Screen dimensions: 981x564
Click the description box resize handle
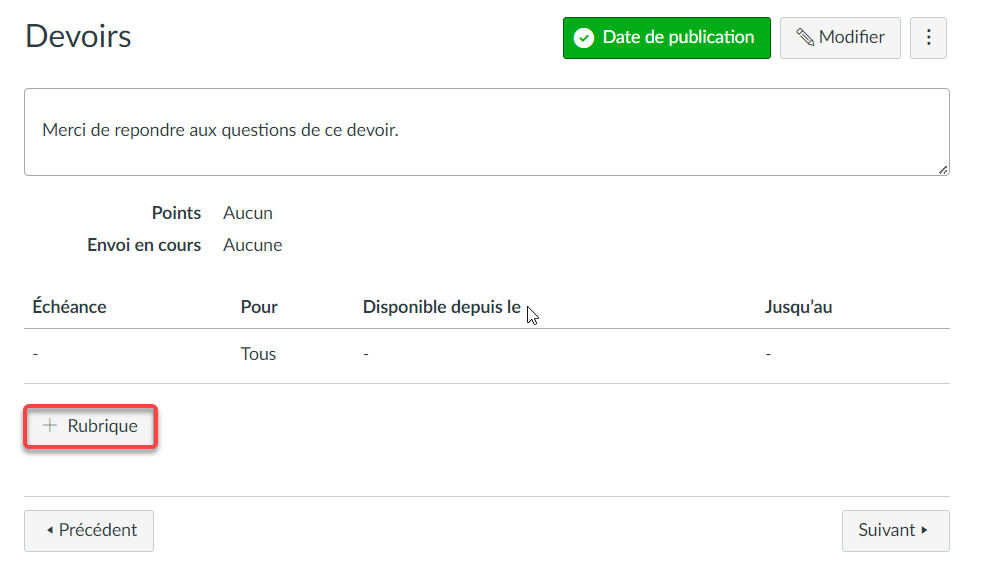click(x=943, y=170)
